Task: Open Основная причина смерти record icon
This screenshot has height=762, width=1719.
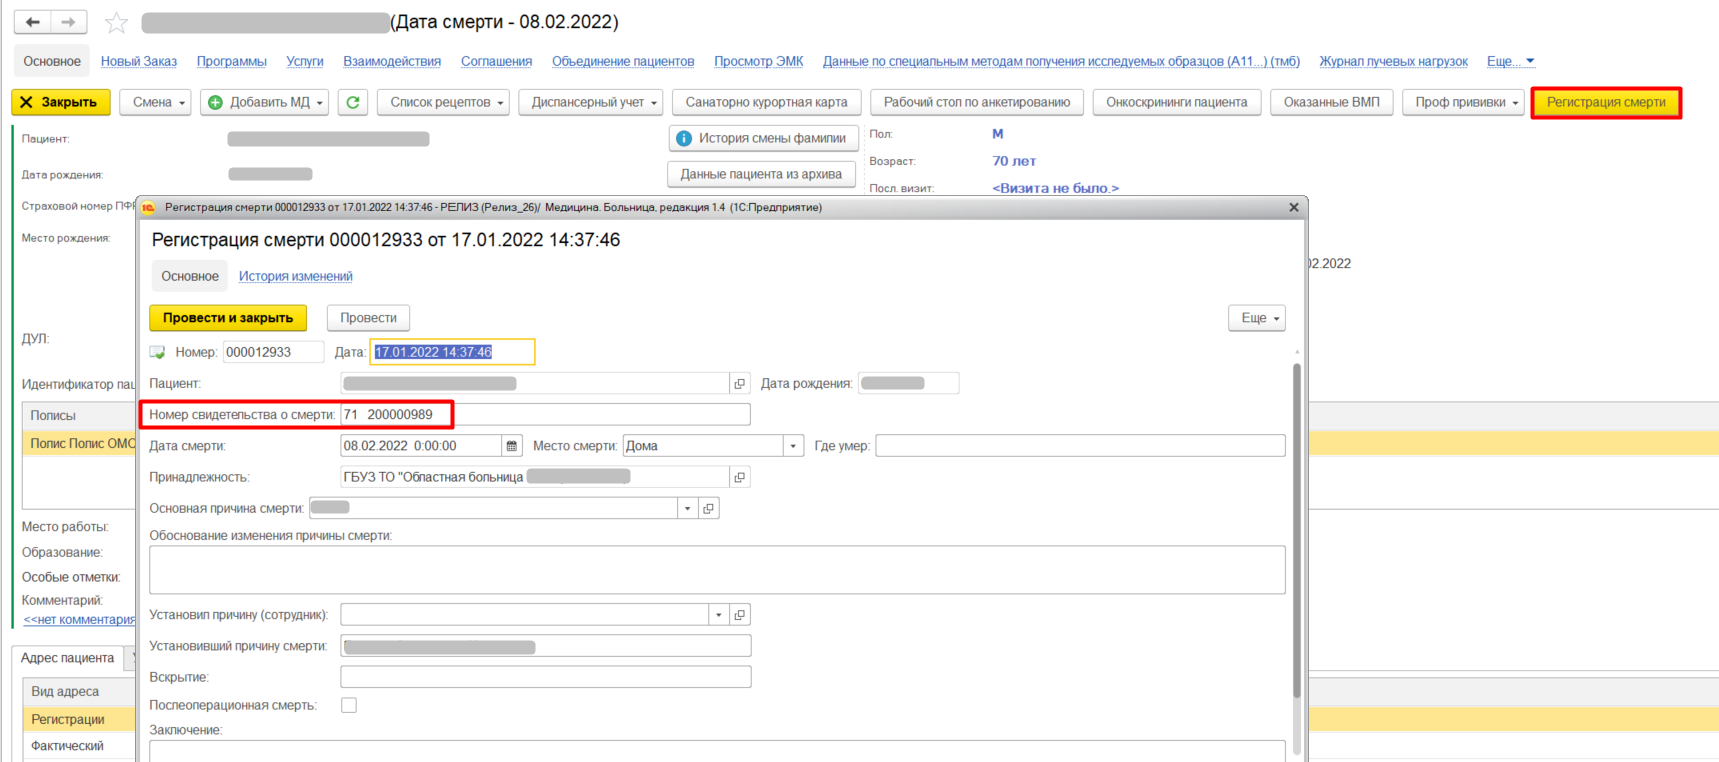Action: click(x=709, y=508)
